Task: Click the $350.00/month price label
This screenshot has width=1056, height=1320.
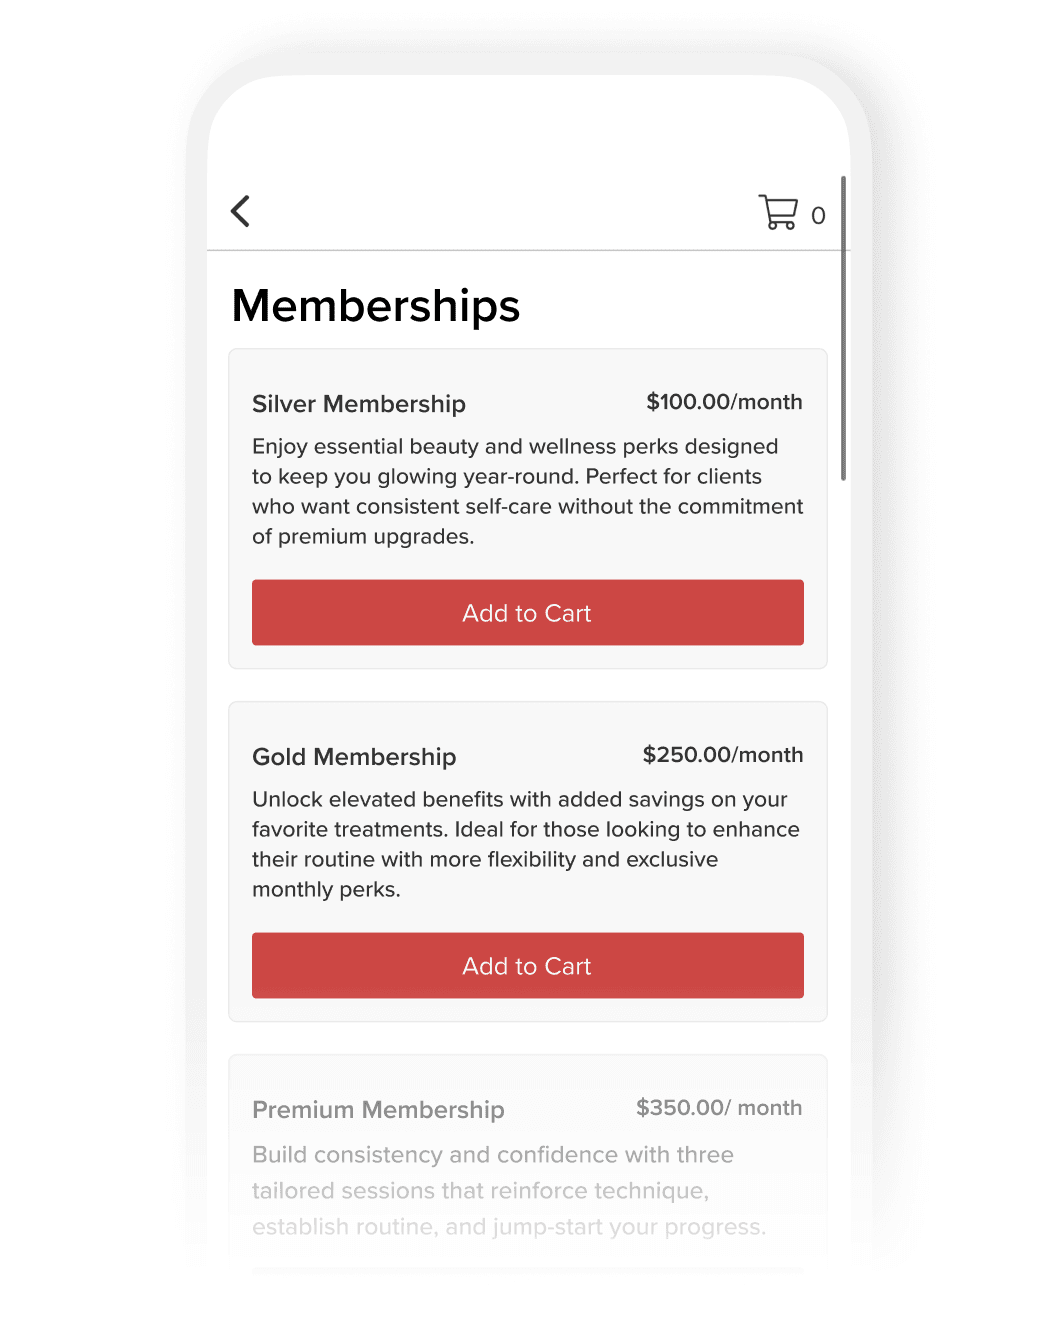Action: [x=718, y=1108]
